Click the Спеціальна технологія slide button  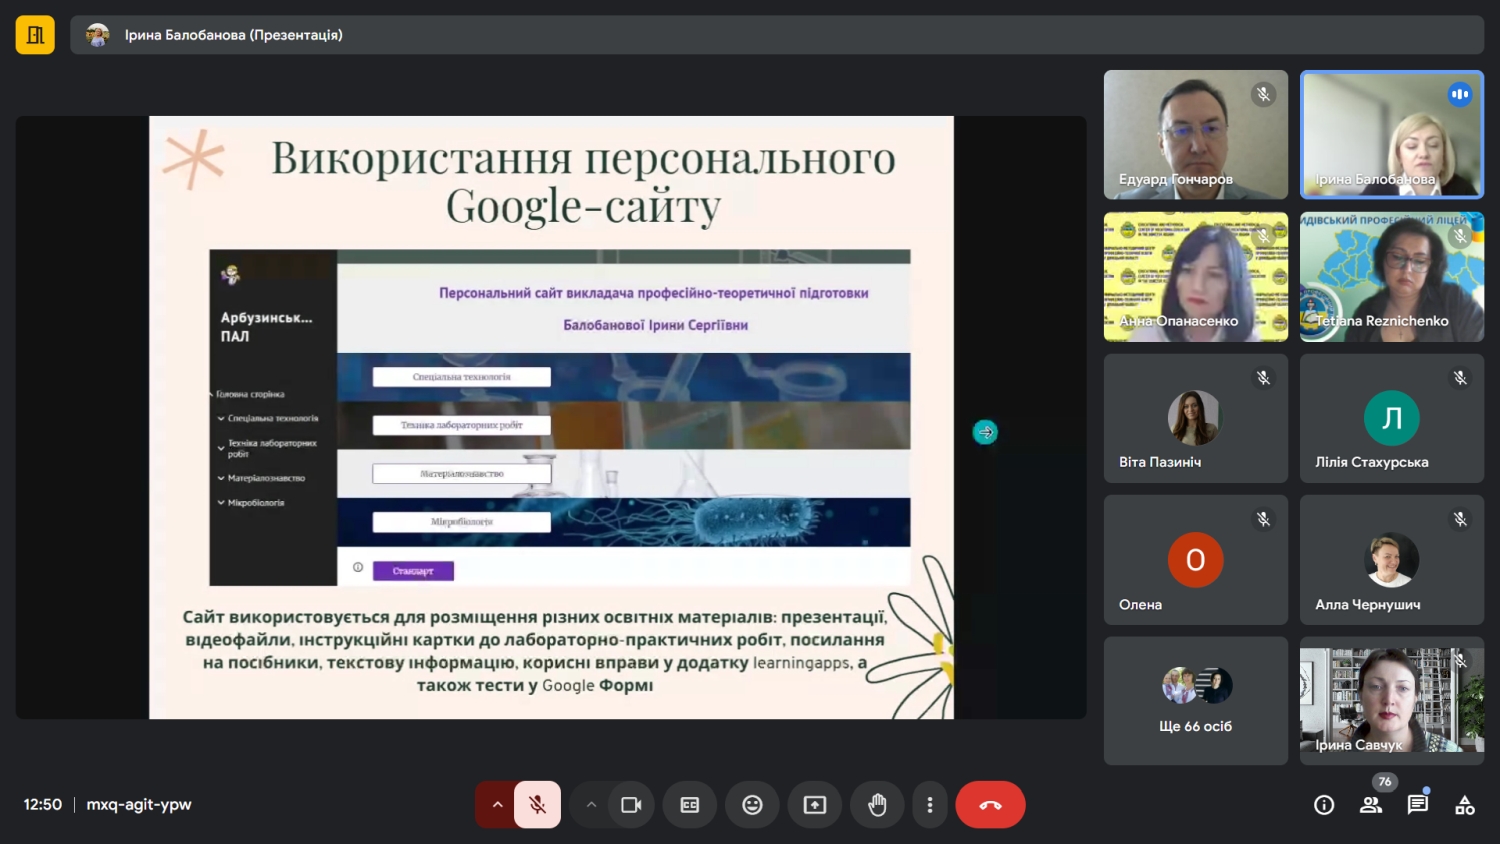coord(462,377)
